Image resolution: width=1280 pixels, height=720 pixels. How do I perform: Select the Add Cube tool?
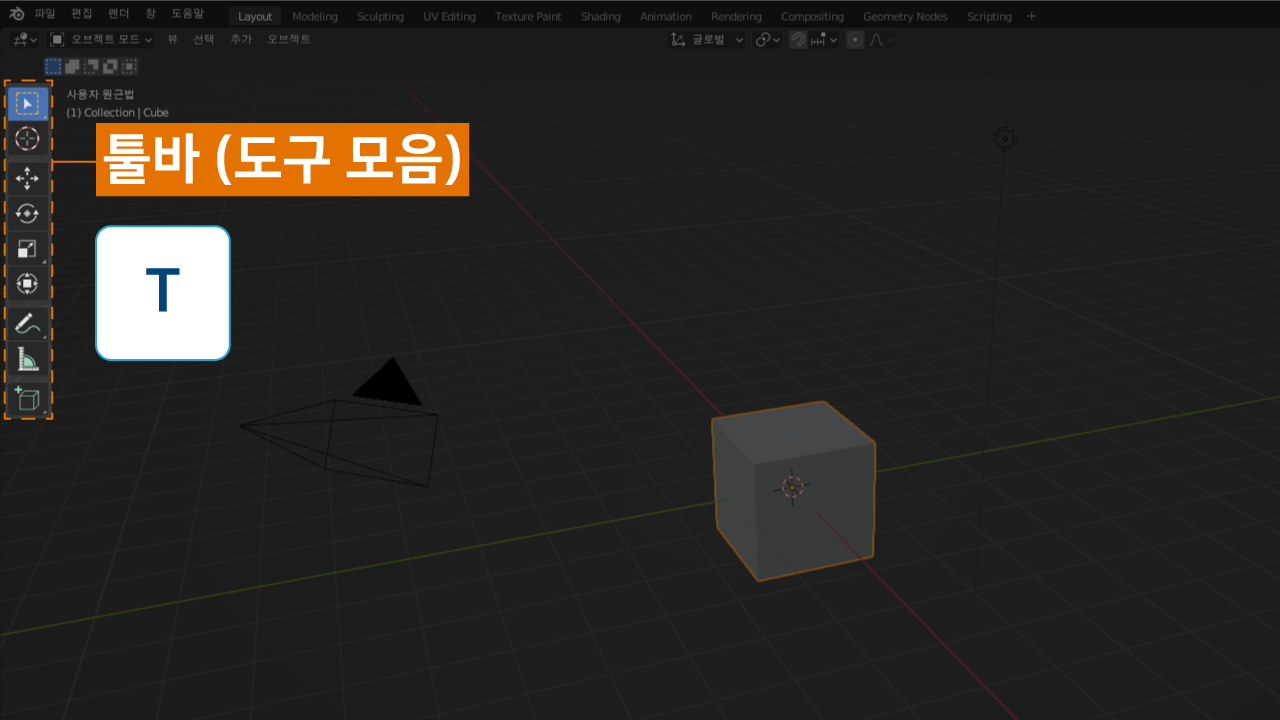coord(28,398)
